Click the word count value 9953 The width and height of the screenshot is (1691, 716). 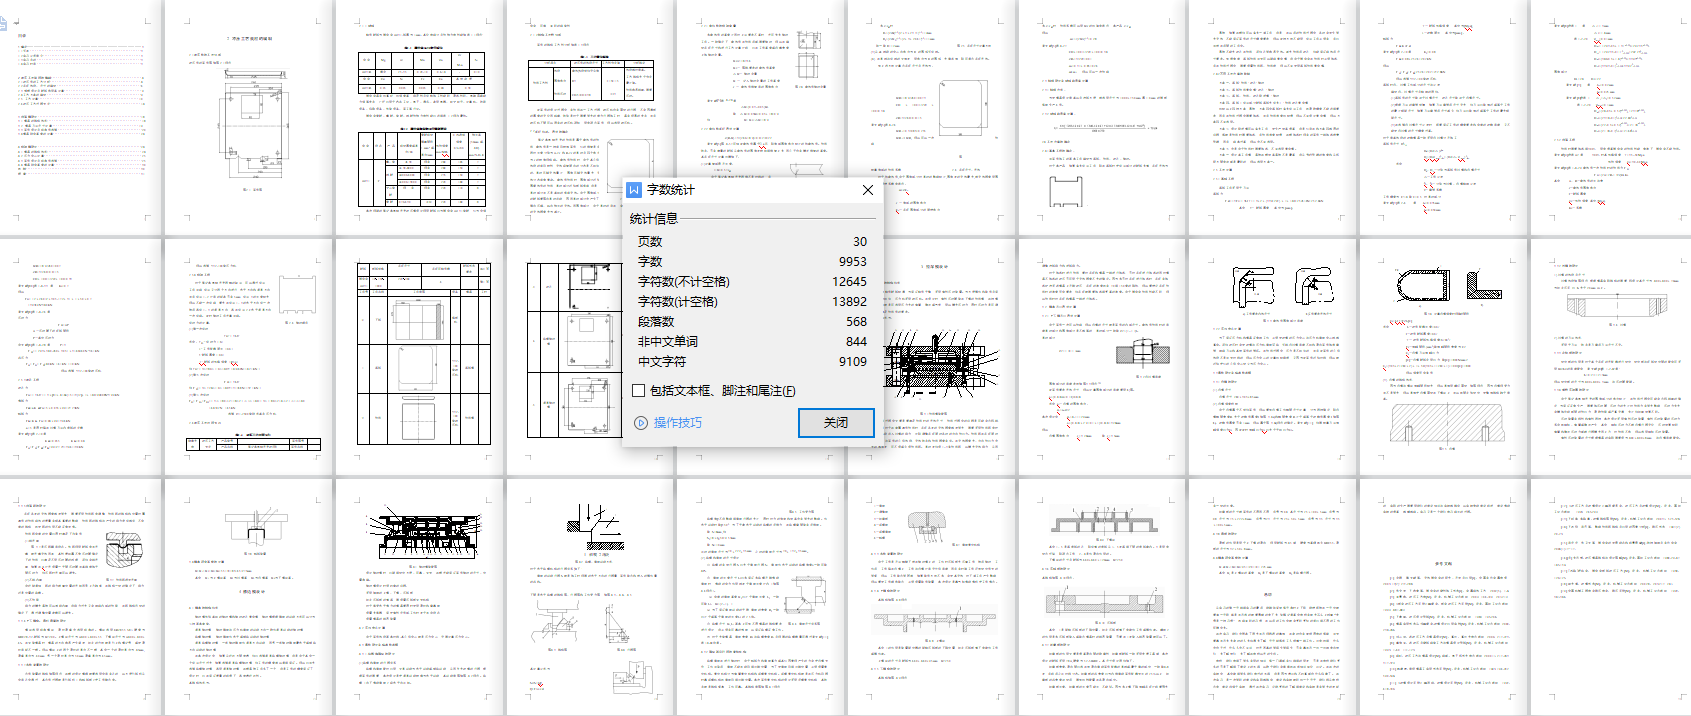click(853, 262)
